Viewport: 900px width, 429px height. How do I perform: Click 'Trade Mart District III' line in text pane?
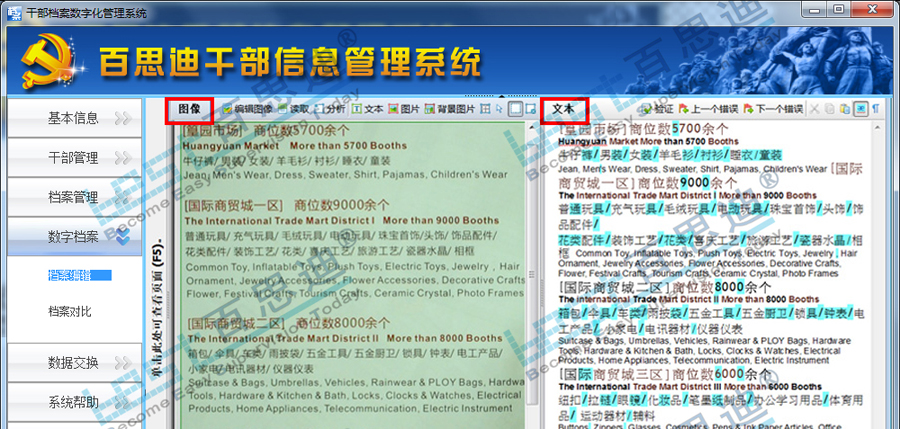[x=690, y=387]
